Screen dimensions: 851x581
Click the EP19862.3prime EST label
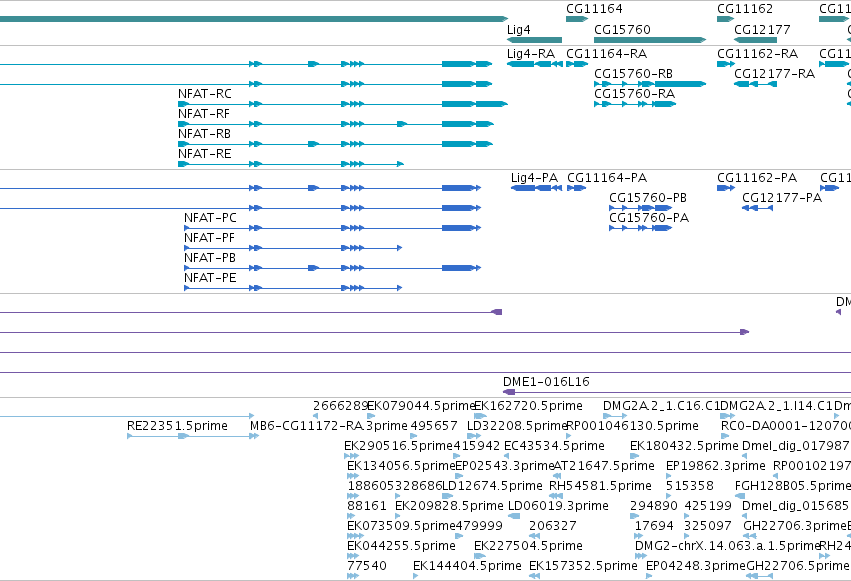tap(715, 466)
